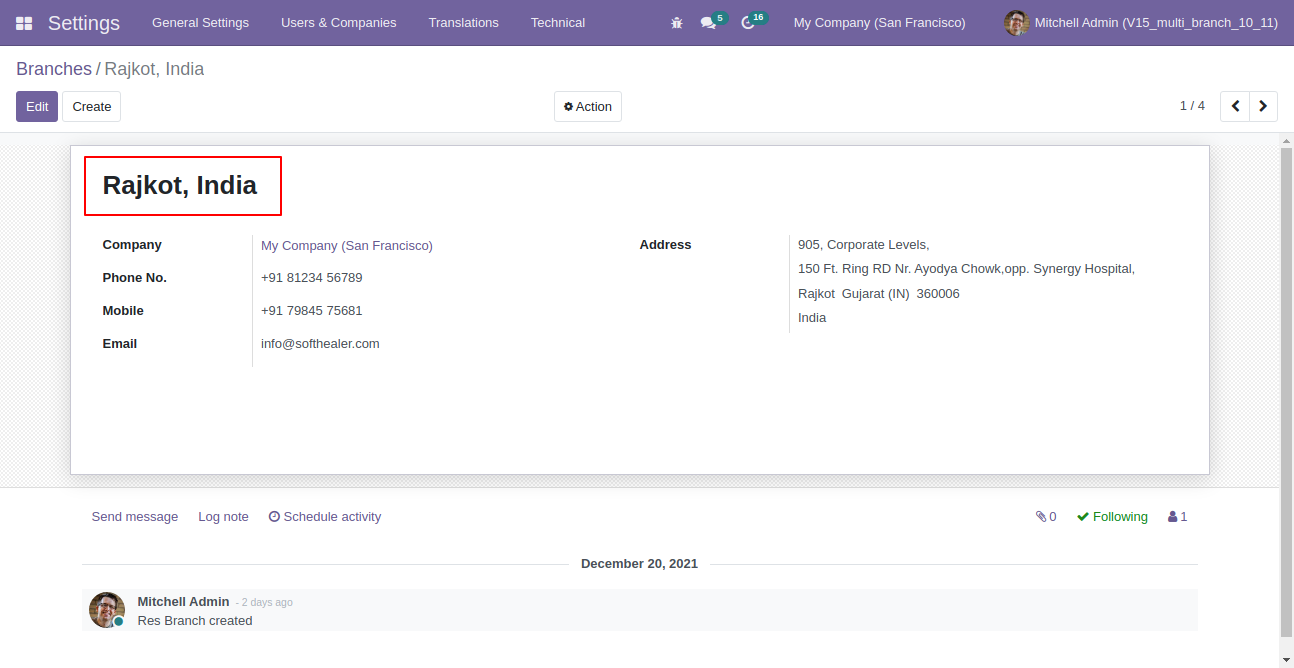Open My Company (San Francisco) company link
This screenshot has width=1294, height=668.
click(347, 245)
